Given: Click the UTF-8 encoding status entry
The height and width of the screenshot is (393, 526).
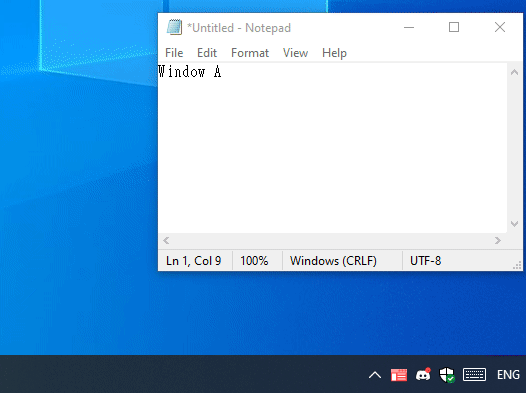Looking at the screenshot, I should (x=425, y=261).
